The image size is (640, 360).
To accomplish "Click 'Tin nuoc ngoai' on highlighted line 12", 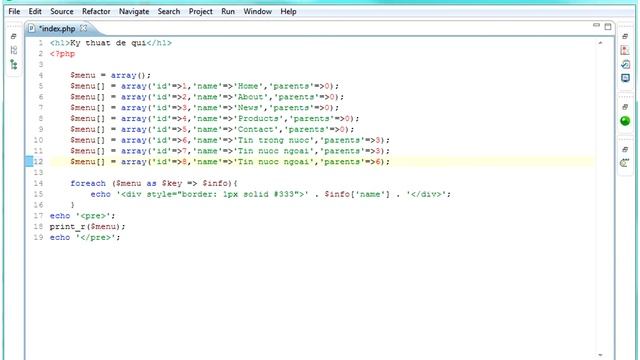I will pyautogui.click(x=274, y=162).
